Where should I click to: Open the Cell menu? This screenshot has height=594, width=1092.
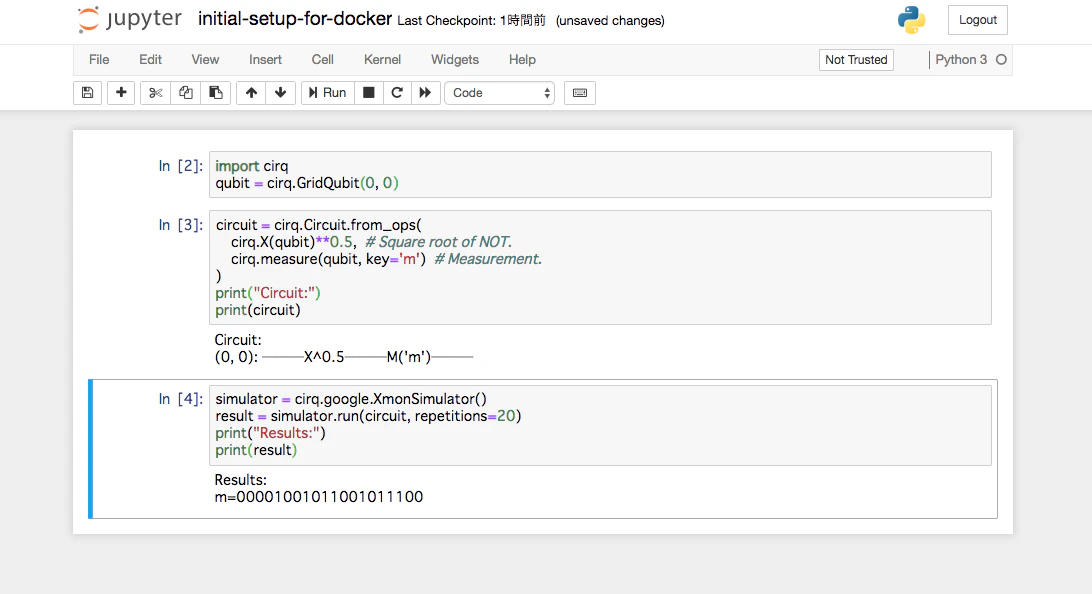[322, 60]
